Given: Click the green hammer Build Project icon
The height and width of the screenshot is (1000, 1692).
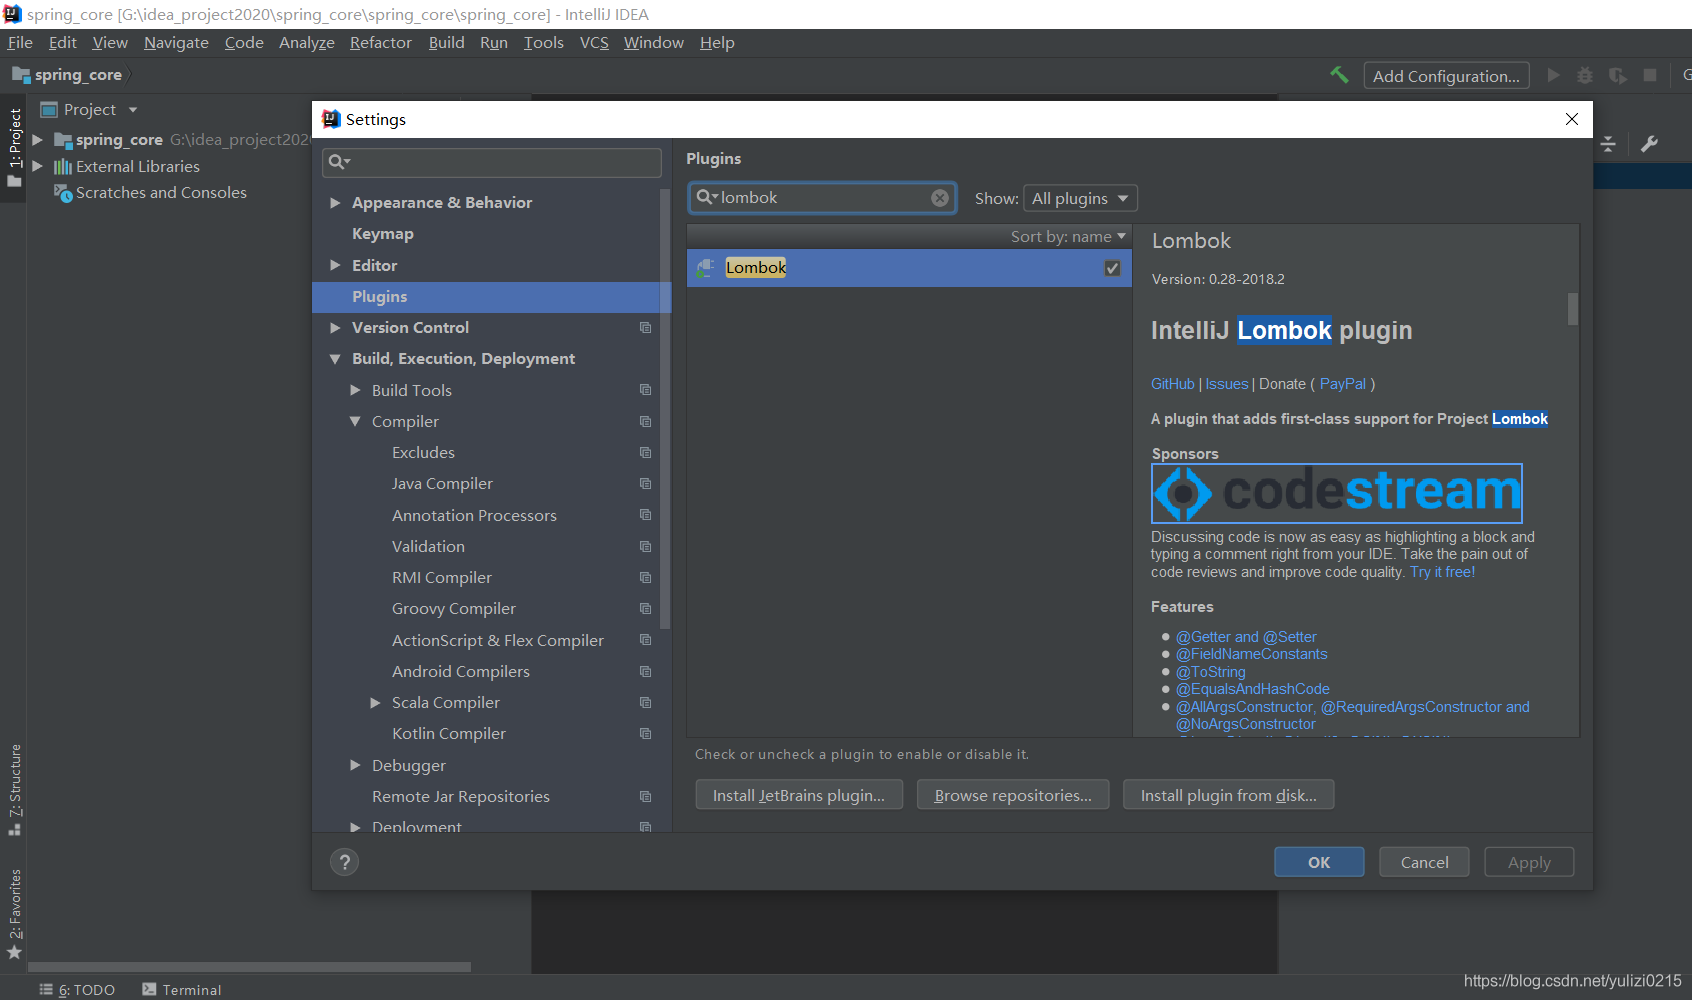Looking at the screenshot, I should (1339, 75).
